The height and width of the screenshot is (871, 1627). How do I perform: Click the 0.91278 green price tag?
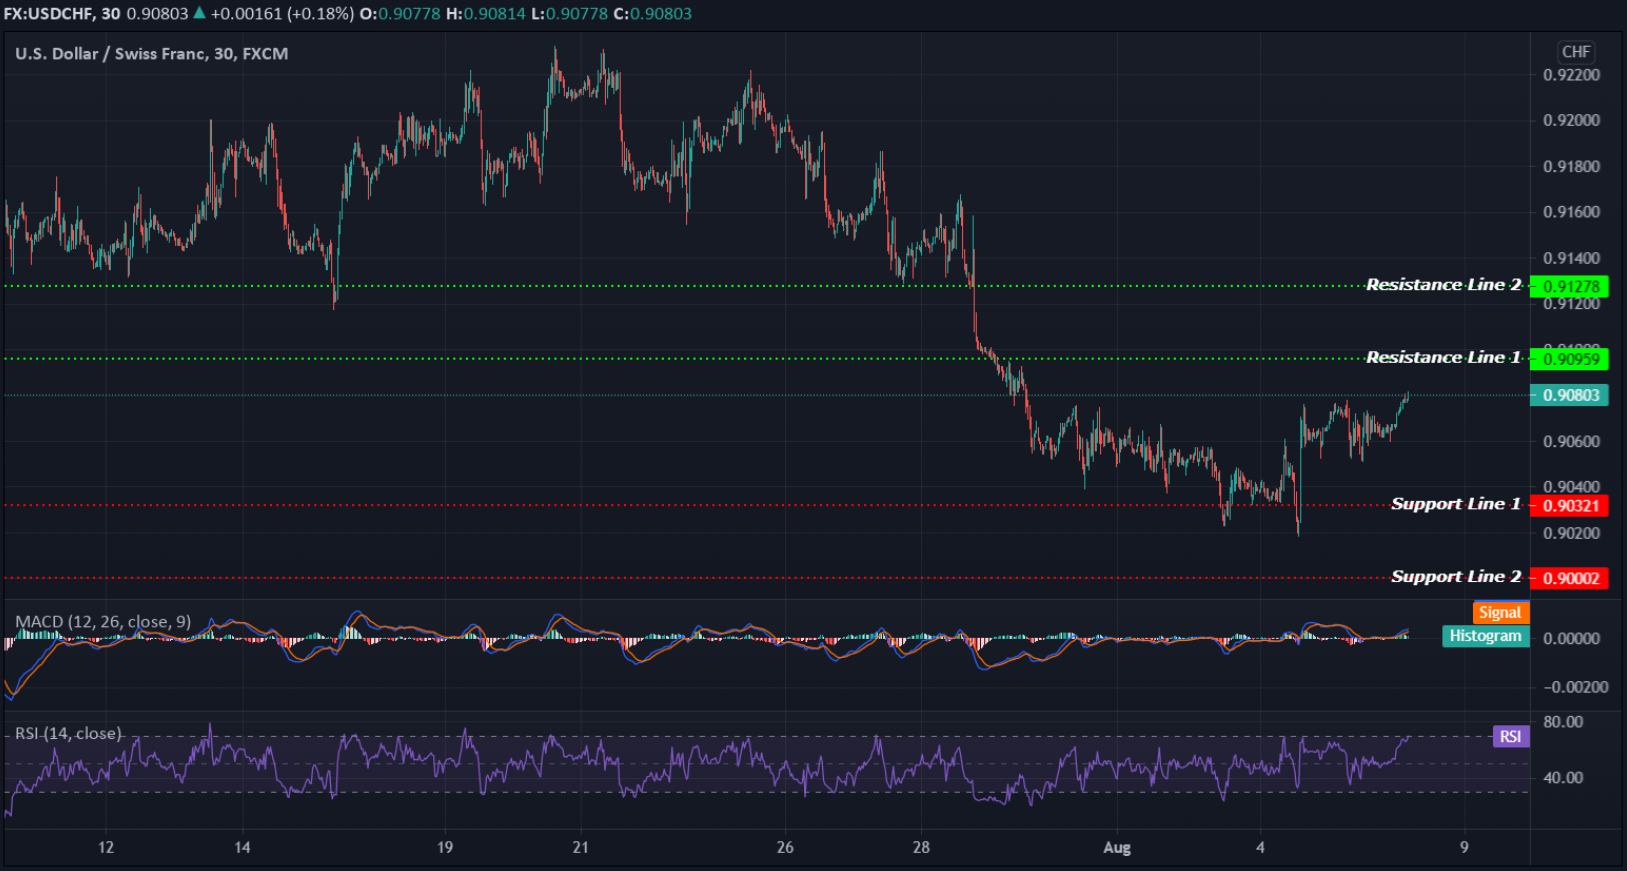(1570, 287)
